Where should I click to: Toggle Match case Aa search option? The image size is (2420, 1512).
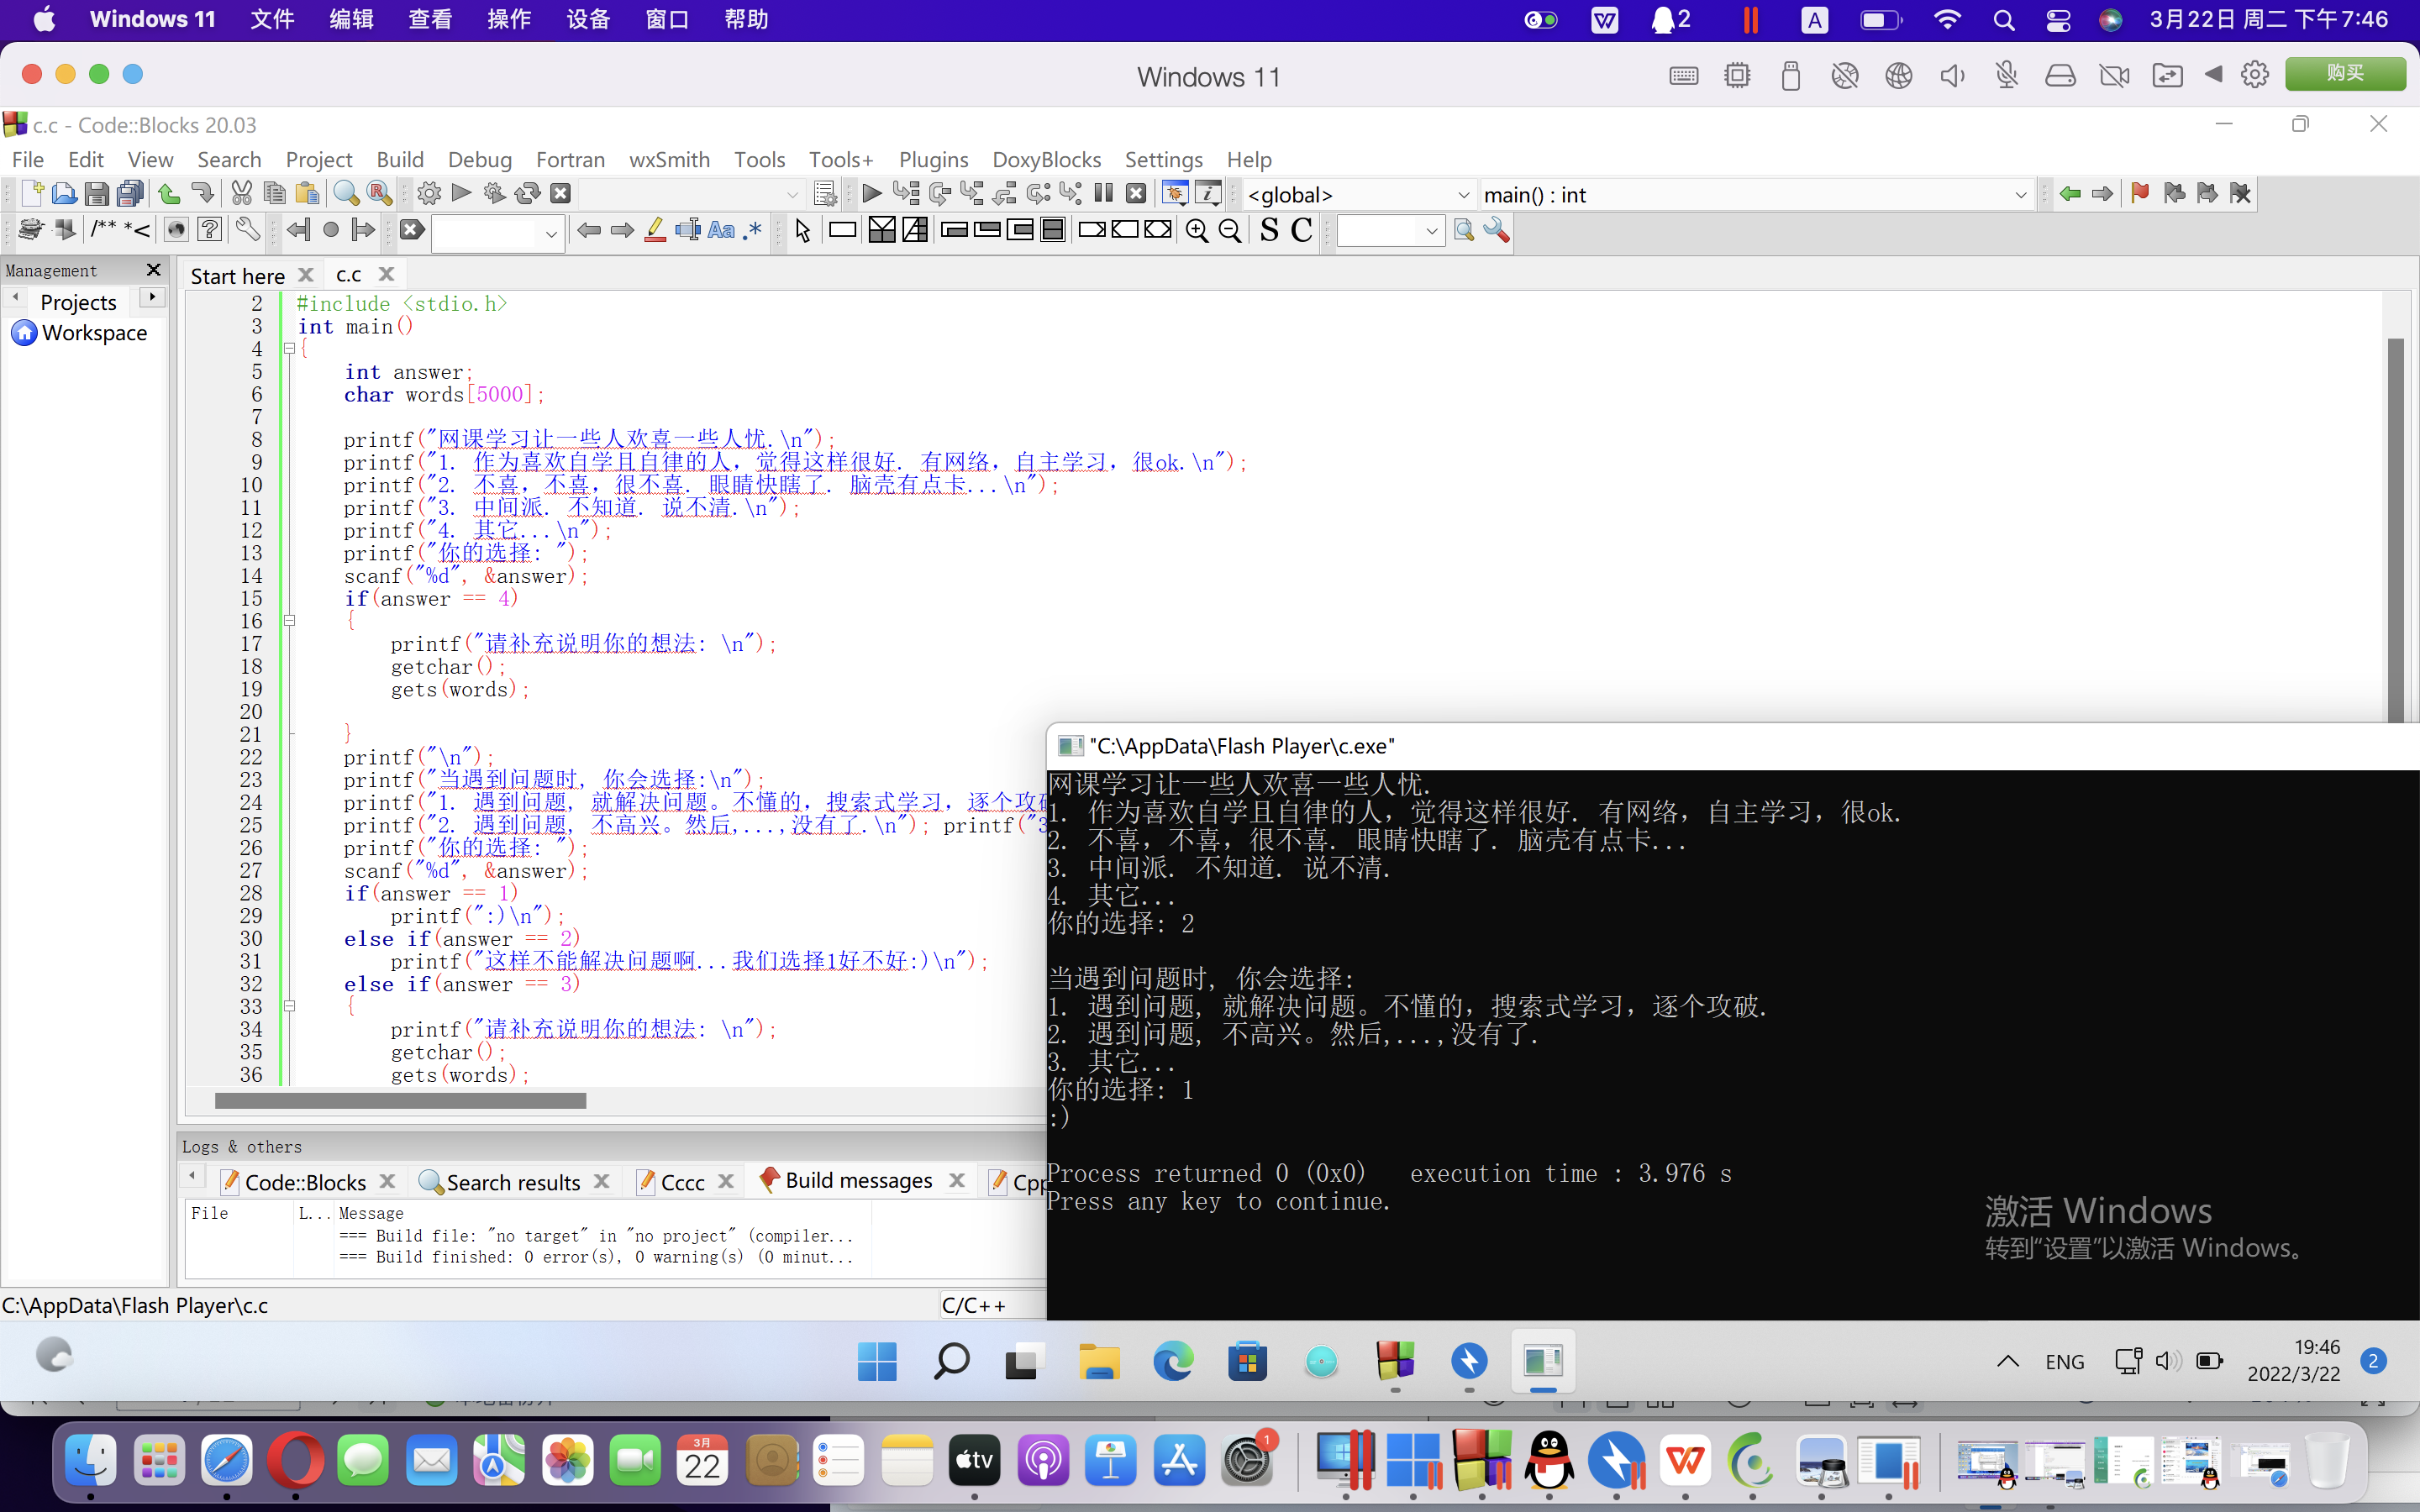click(721, 231)
